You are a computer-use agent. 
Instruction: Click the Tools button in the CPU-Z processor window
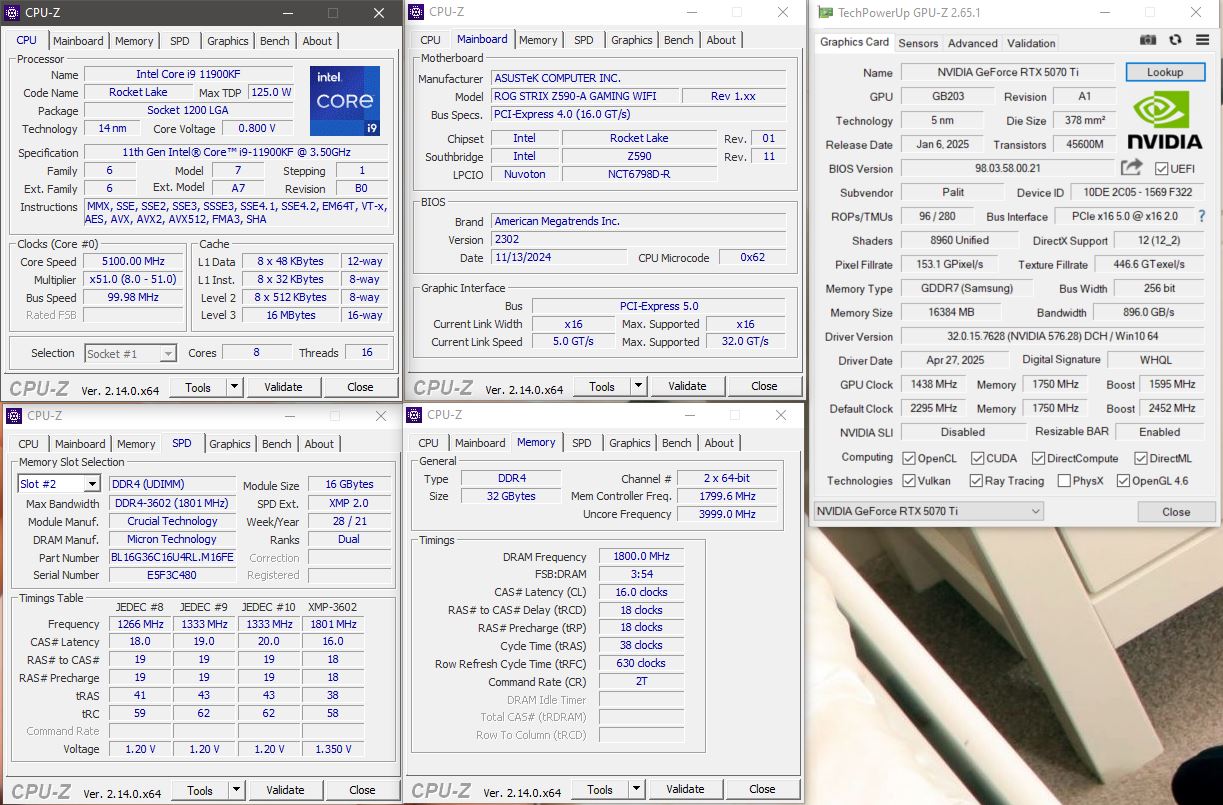point(198,387)
